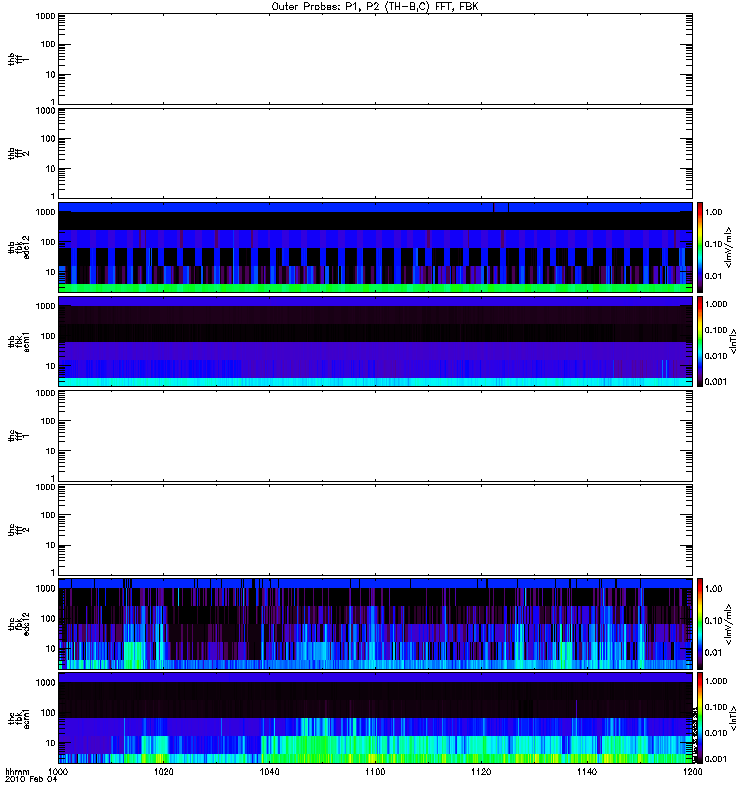Image resolution: width=750 pixels, height=800 pixels.
Task: Select the empty thb fff 2 plot panel
Action: 375,154
